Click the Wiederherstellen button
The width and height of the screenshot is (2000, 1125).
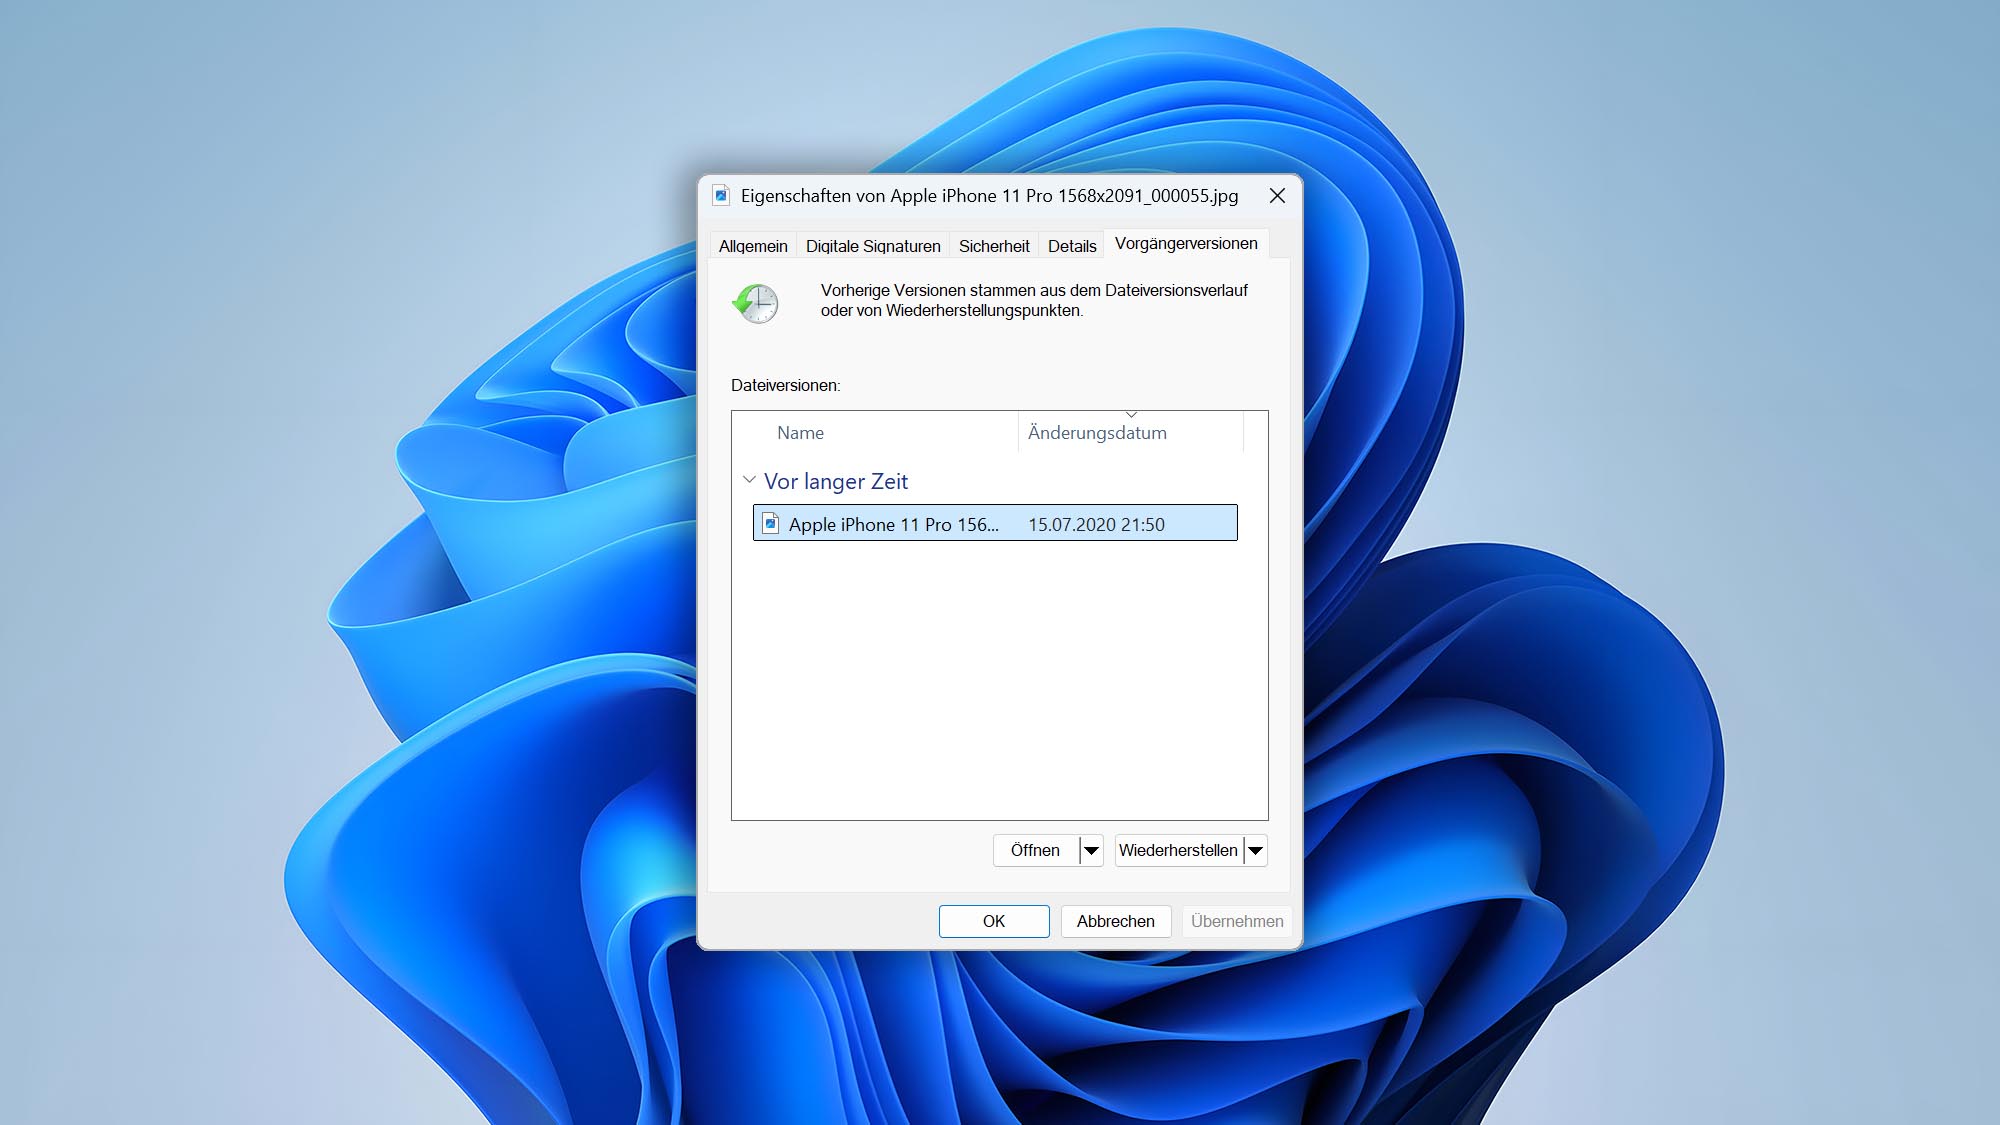click(x=1178, y=850)
